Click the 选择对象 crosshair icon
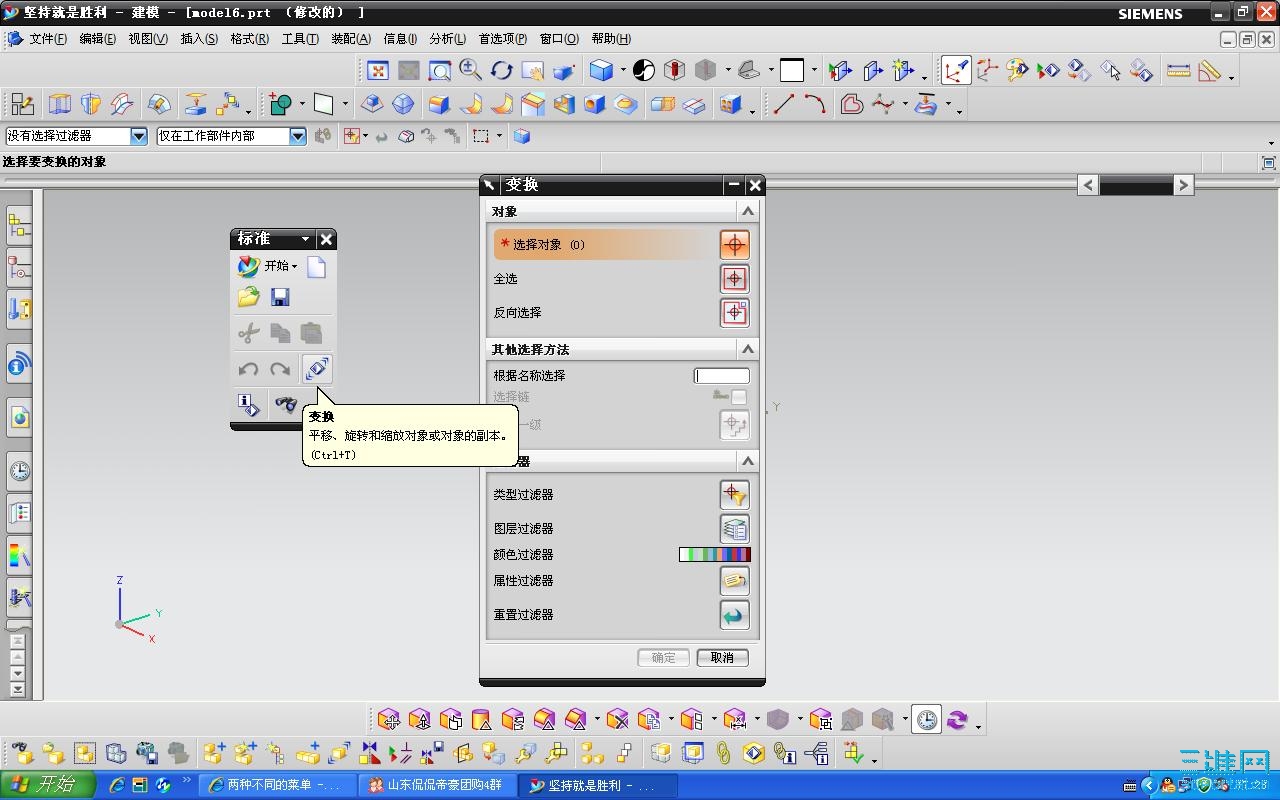 735,245
